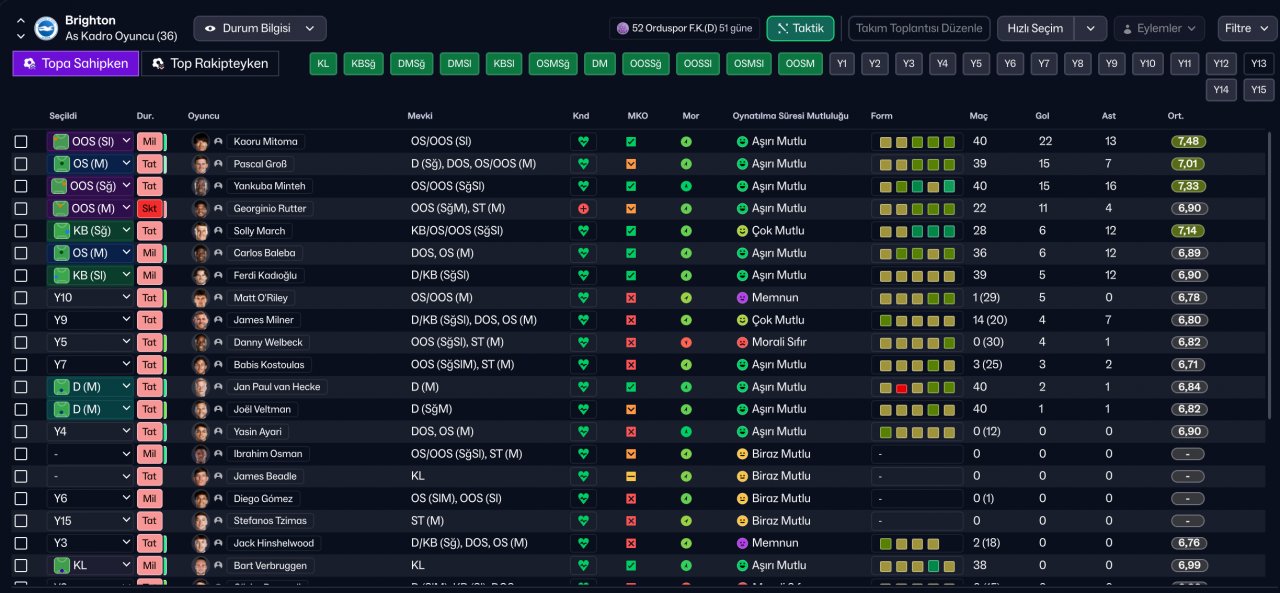
Task: Switch to the Top Rakipteyken tab
Action: pyautogui.click(x=210, y=64)
